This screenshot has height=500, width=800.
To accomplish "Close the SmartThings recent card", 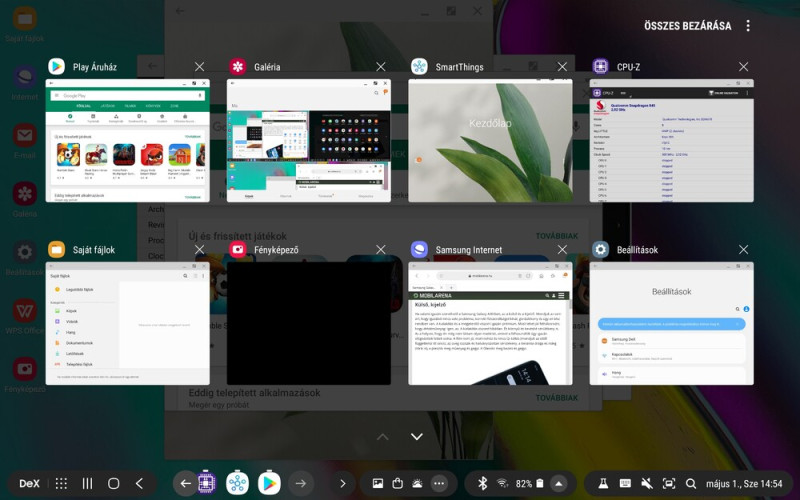I will click(x=562, y=67).
